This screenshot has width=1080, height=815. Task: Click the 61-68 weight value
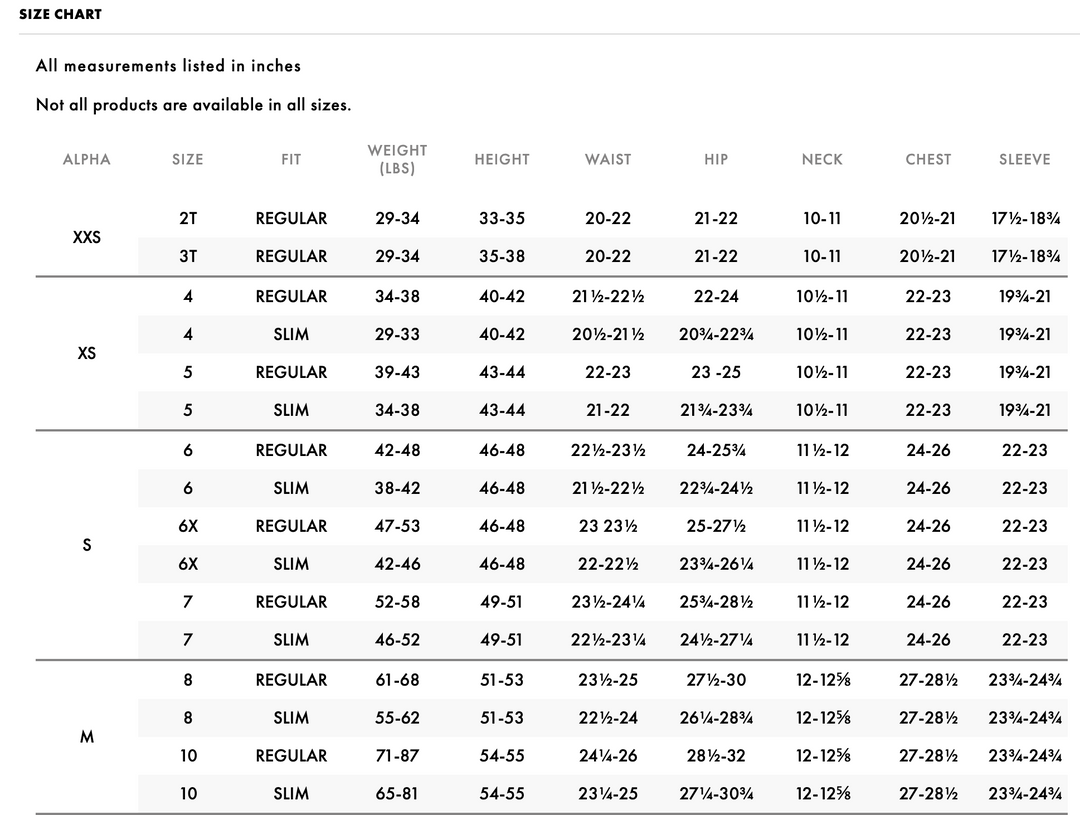tap(397, 680)
